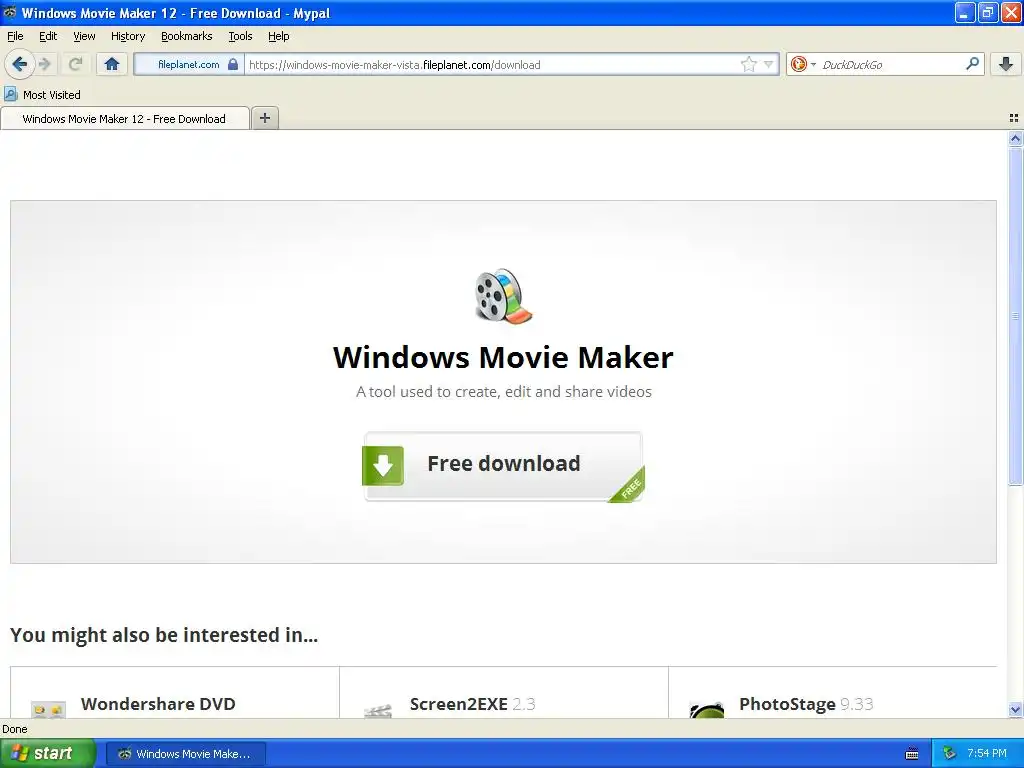1024x768 pixels.
Task: Click the Free download button label
Action: (504, 463)
